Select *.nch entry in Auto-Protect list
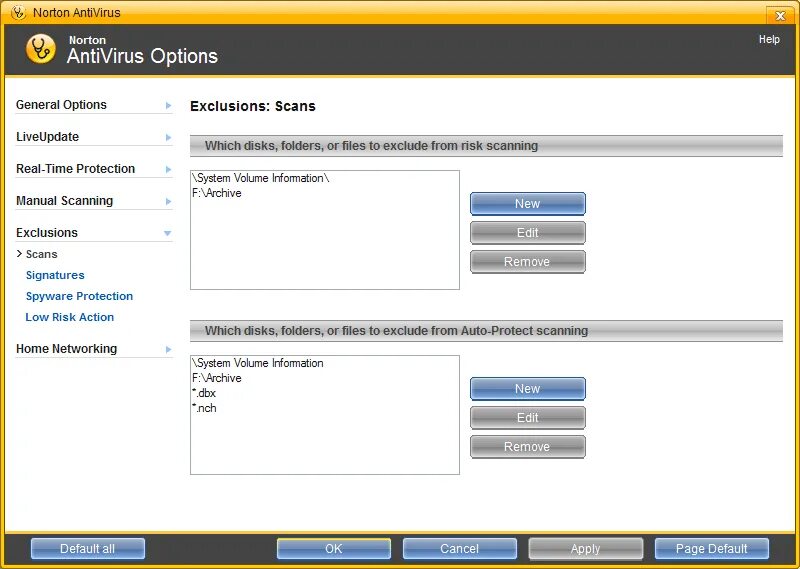The height and width of the screenshot is (569, 800). pos(204,408)
